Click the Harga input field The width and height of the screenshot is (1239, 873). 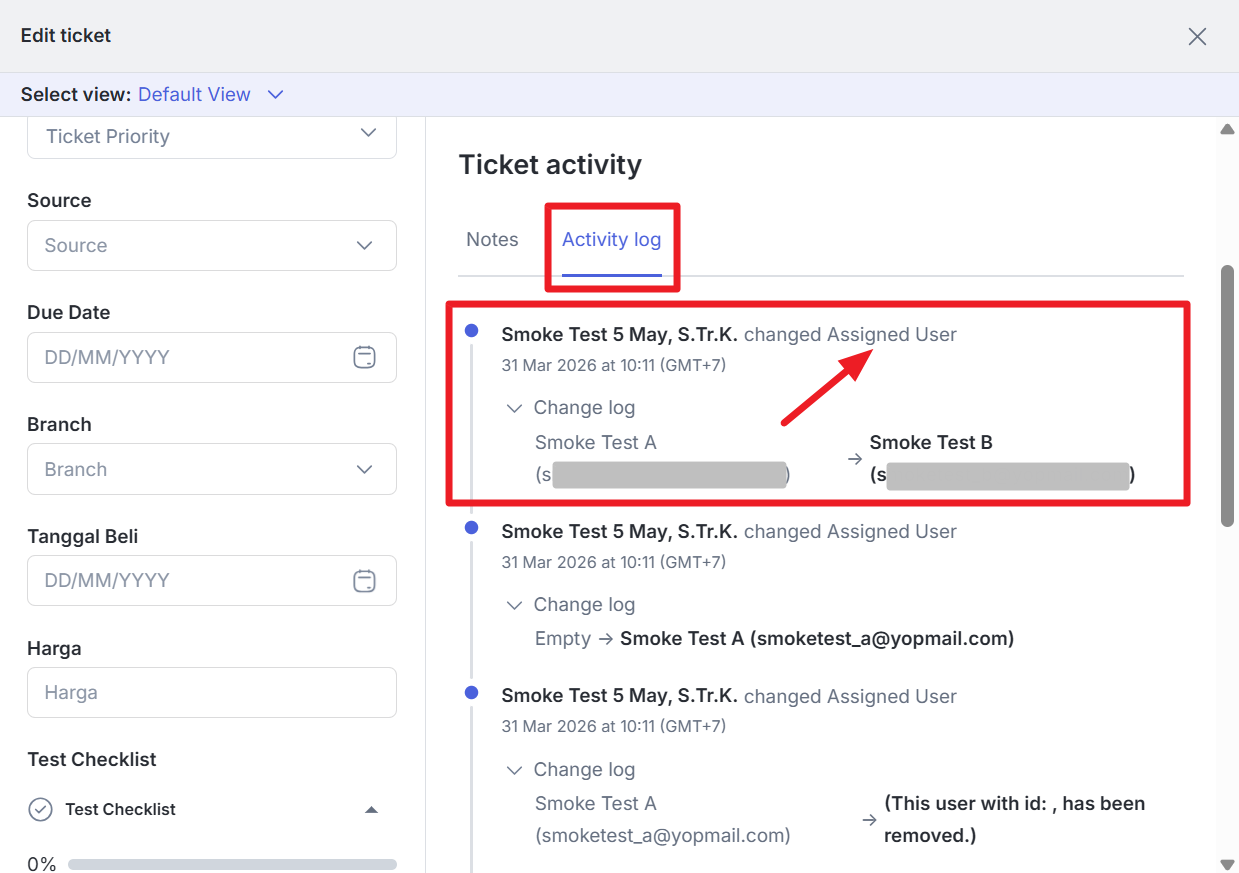[212, 692]
